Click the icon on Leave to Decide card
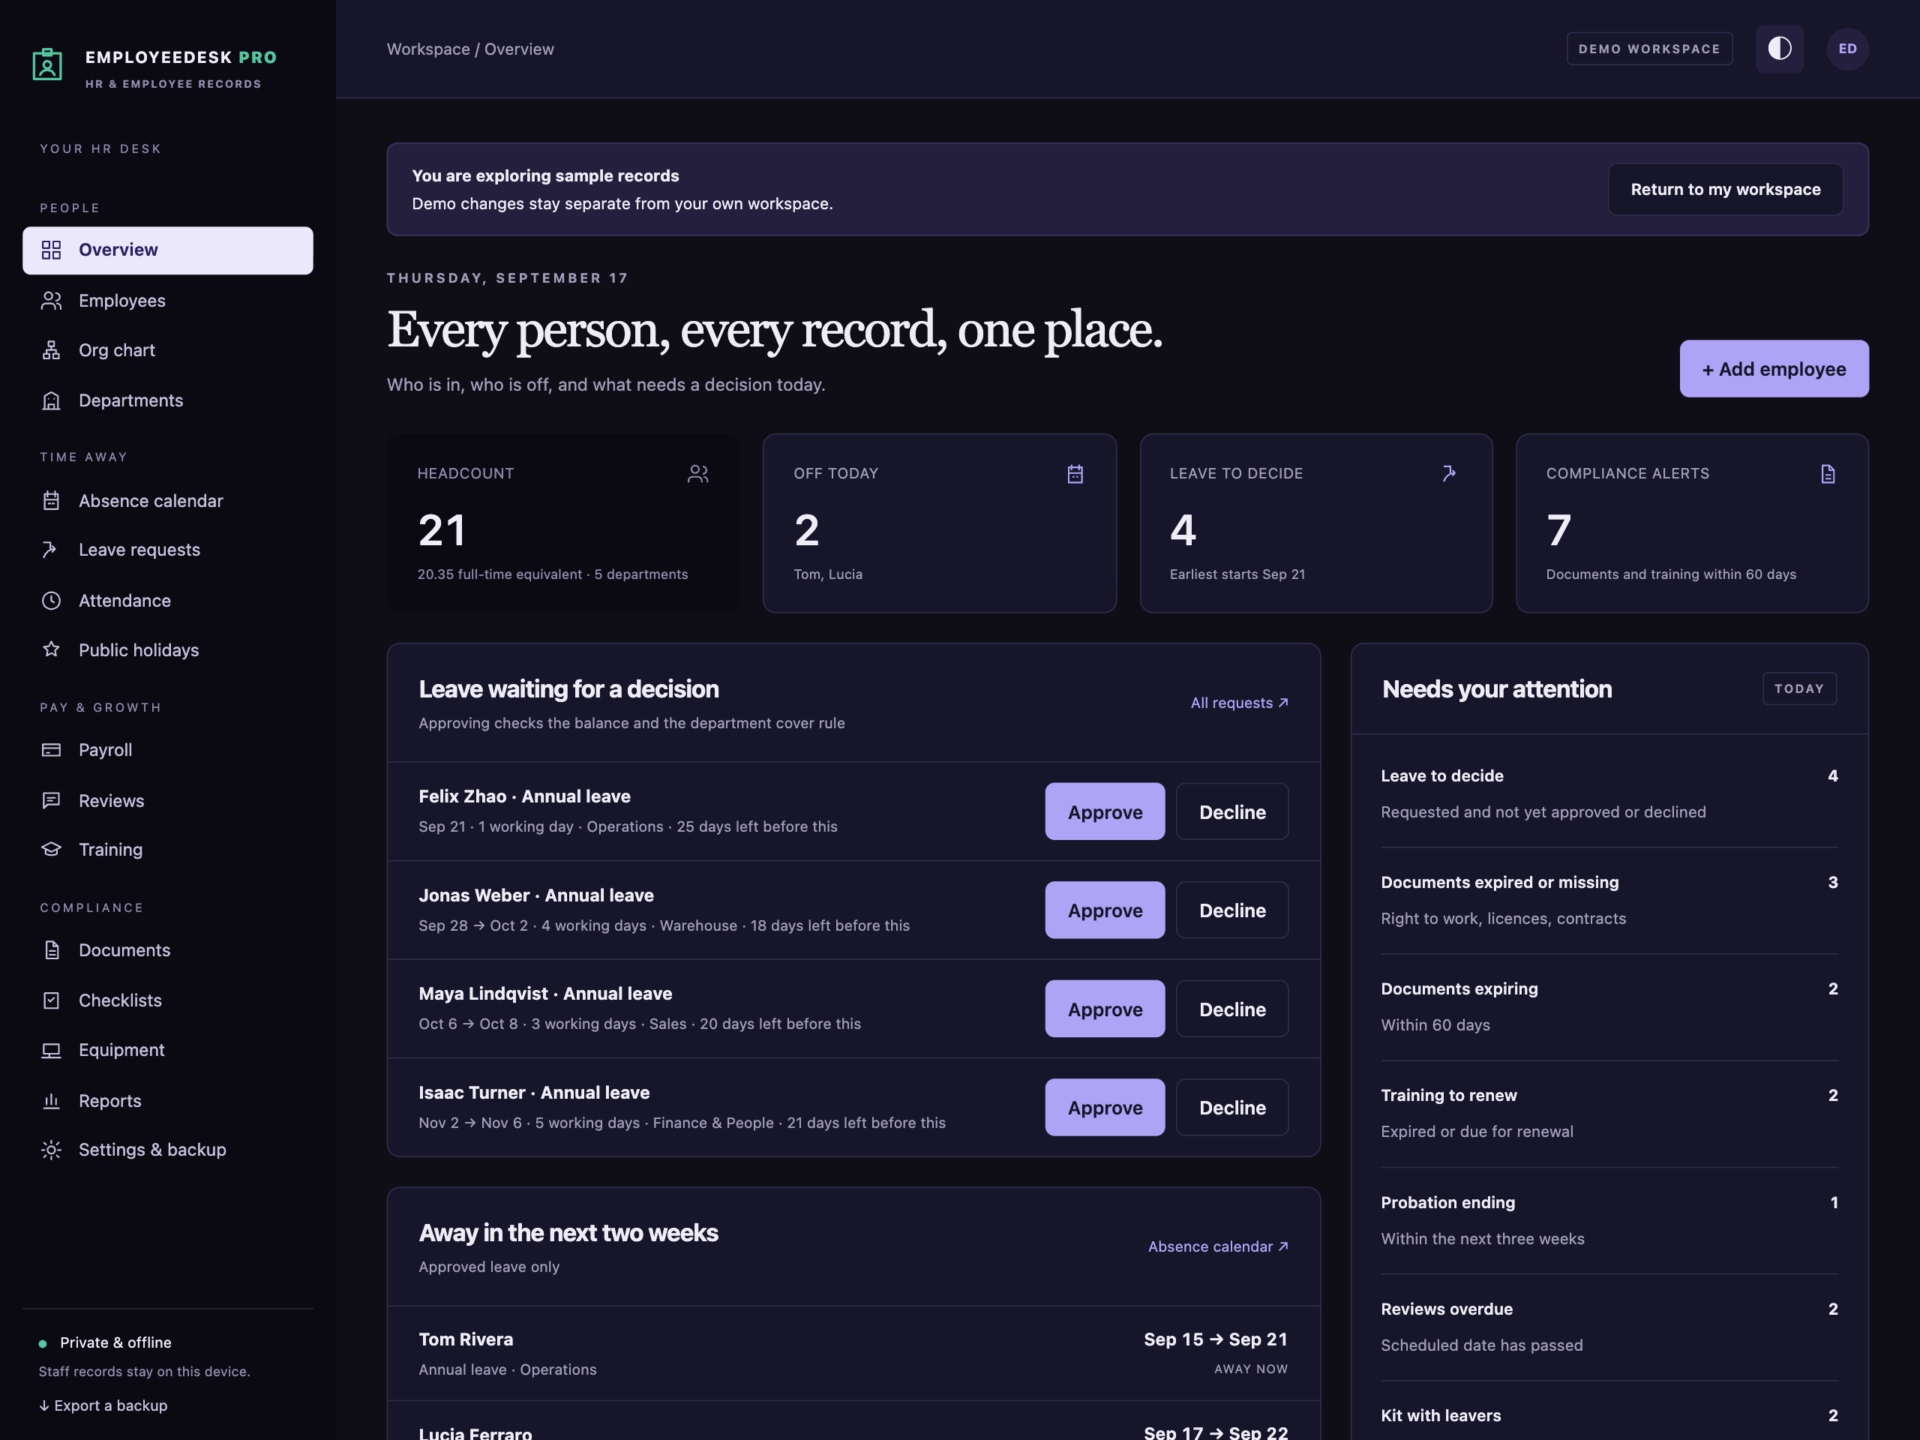 pyautogui.click(x=1449, y=473)
